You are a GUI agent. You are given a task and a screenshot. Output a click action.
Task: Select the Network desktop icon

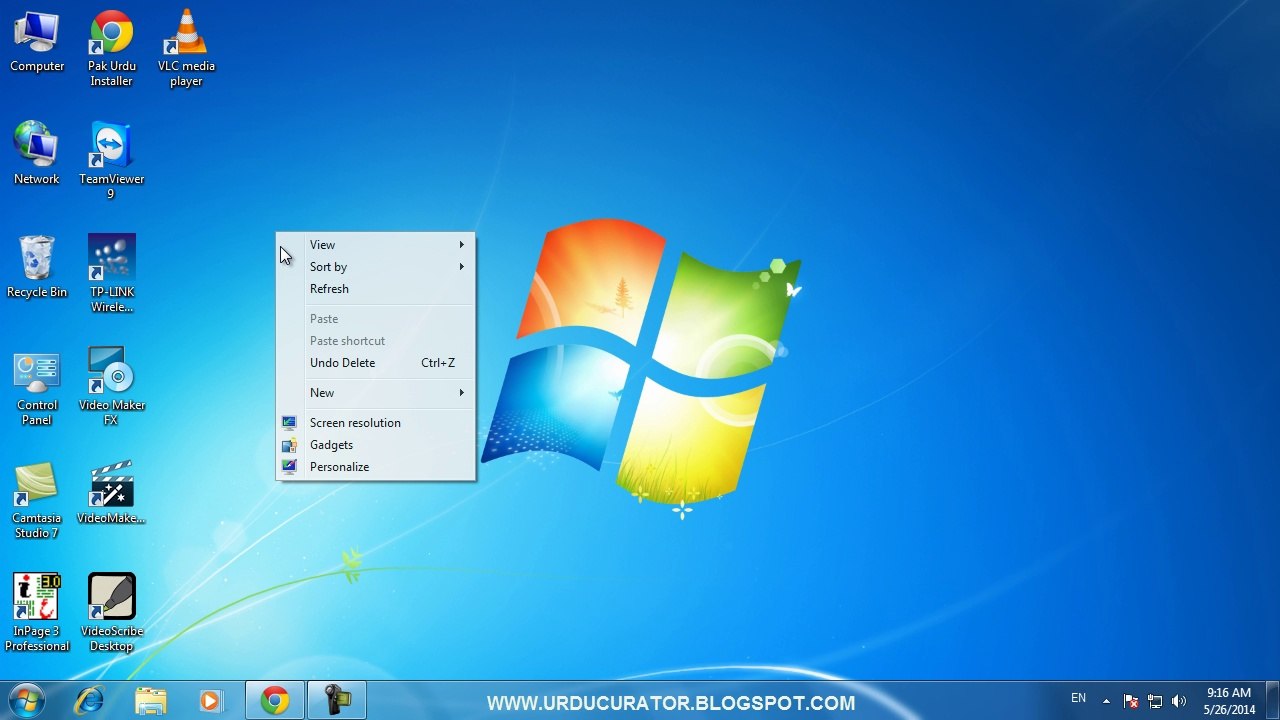coord(37,154)
